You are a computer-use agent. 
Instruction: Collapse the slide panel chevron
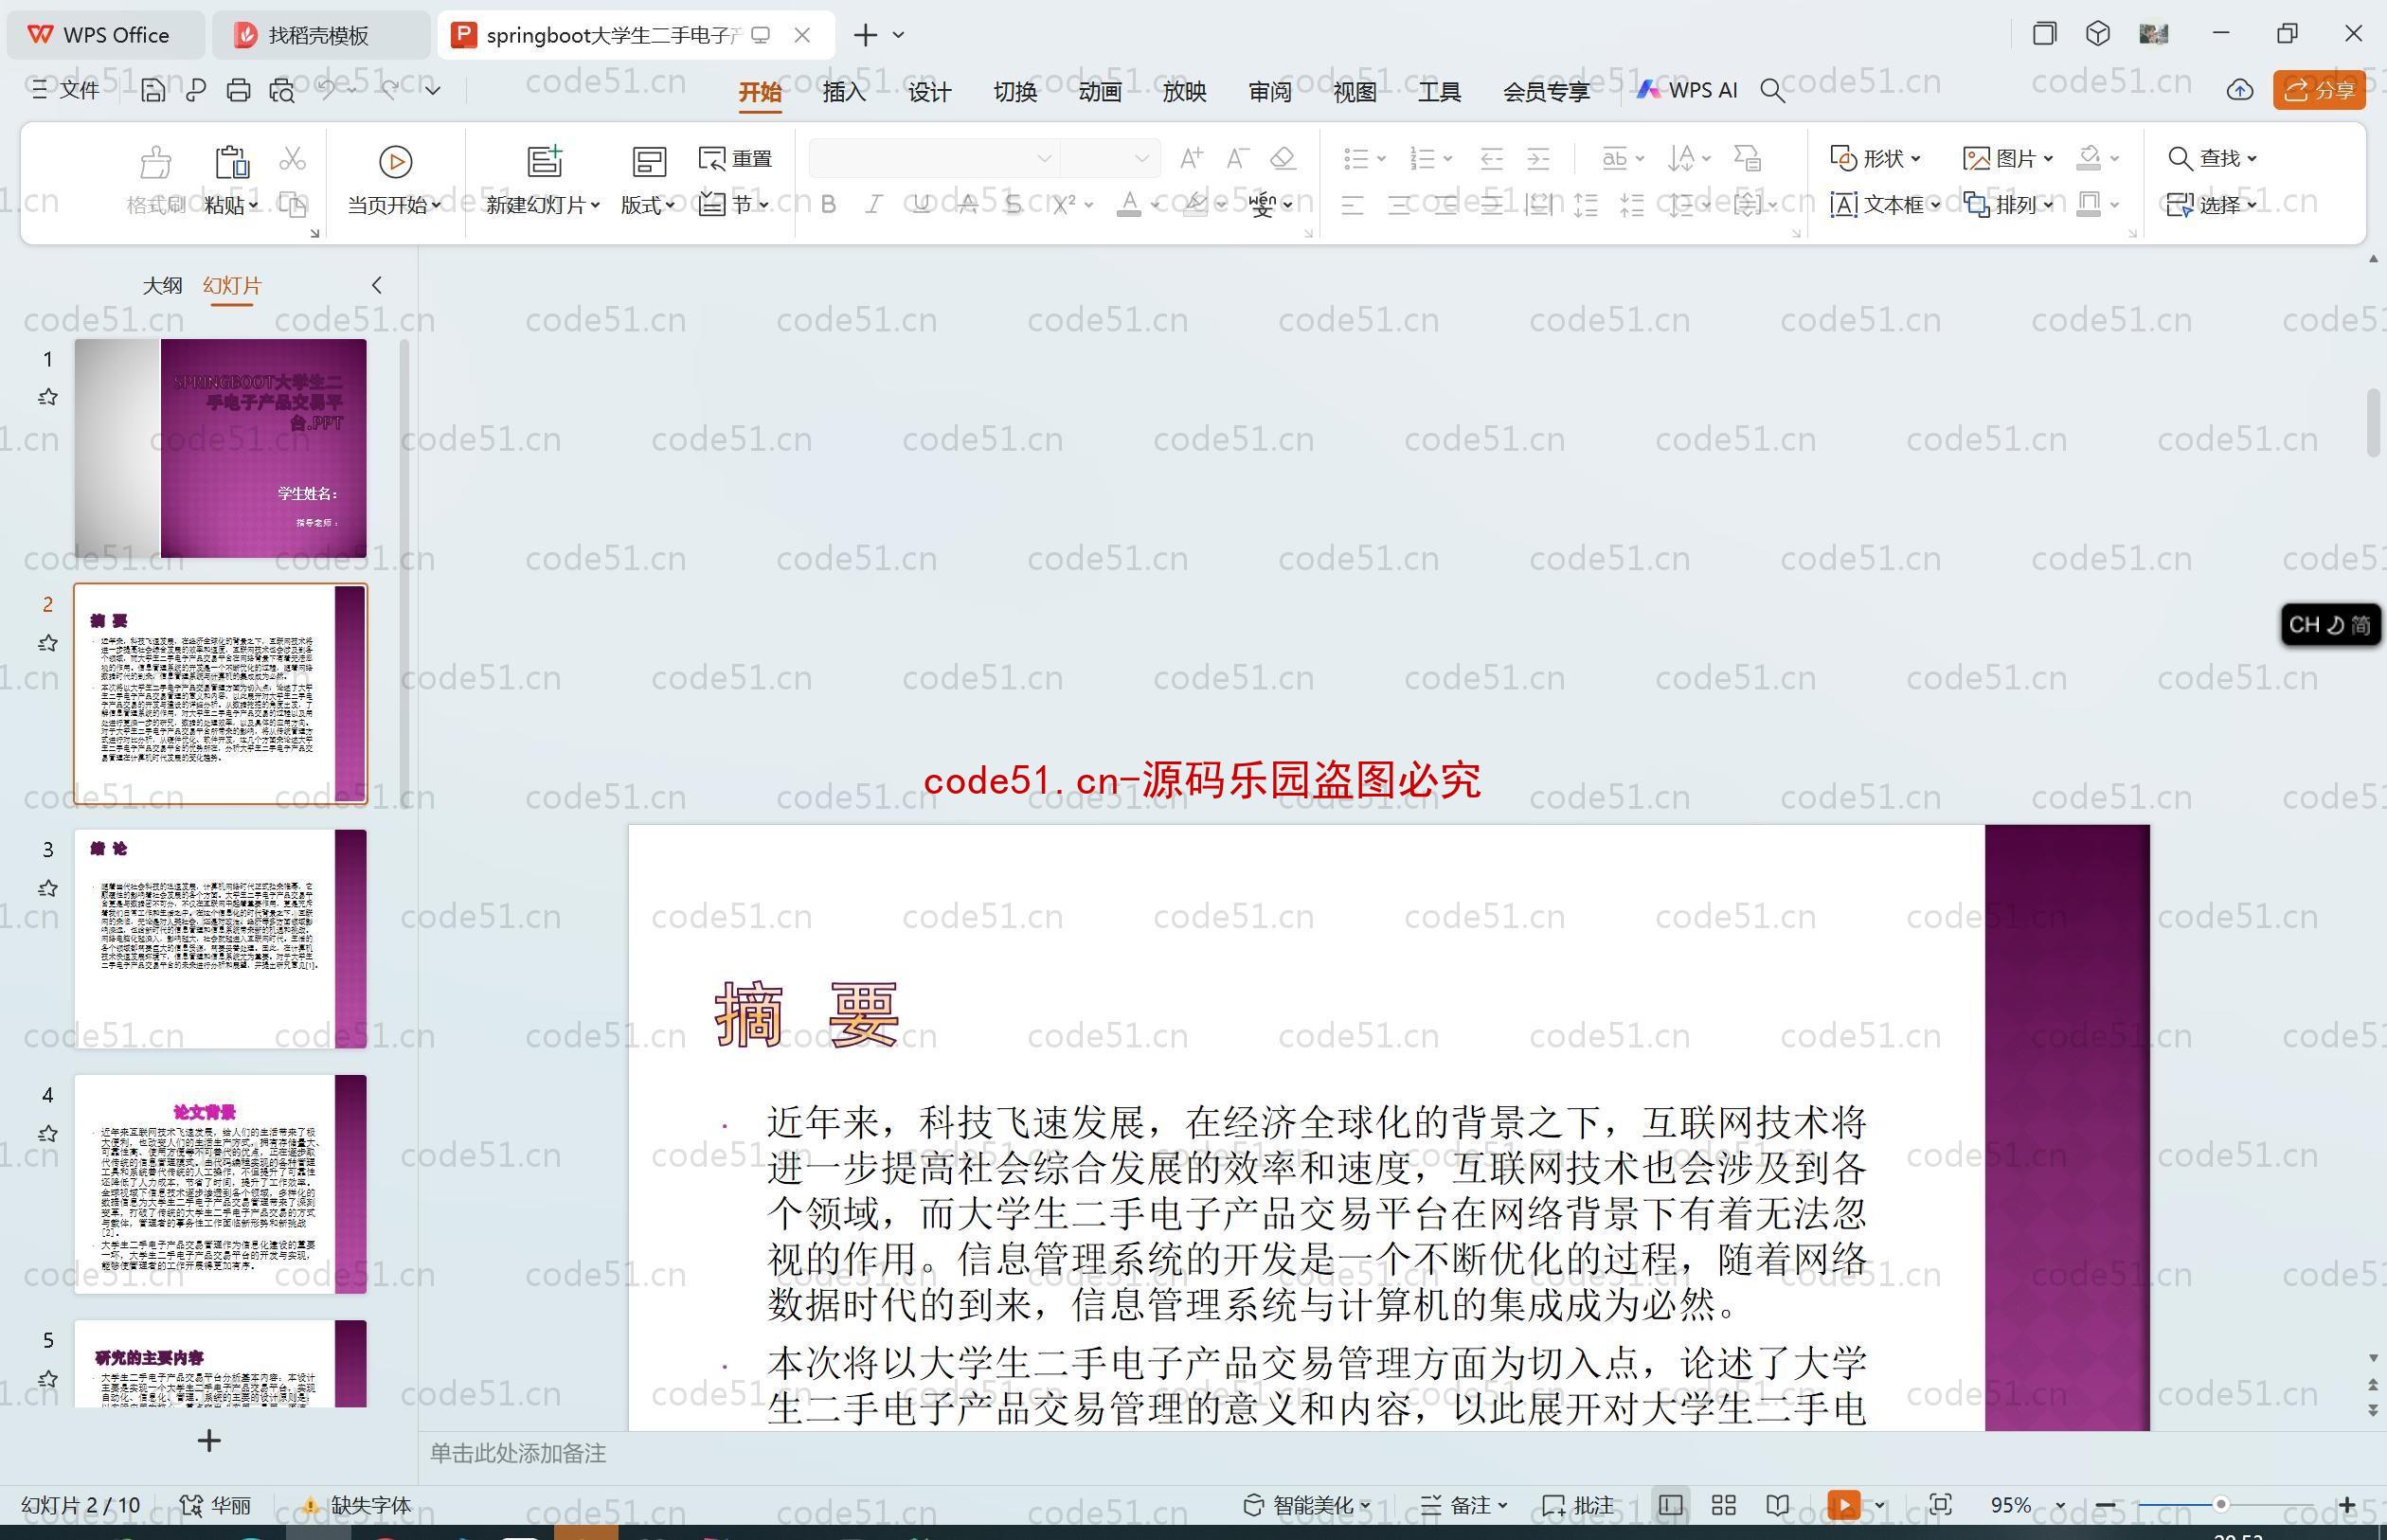[x=377, y=285]
